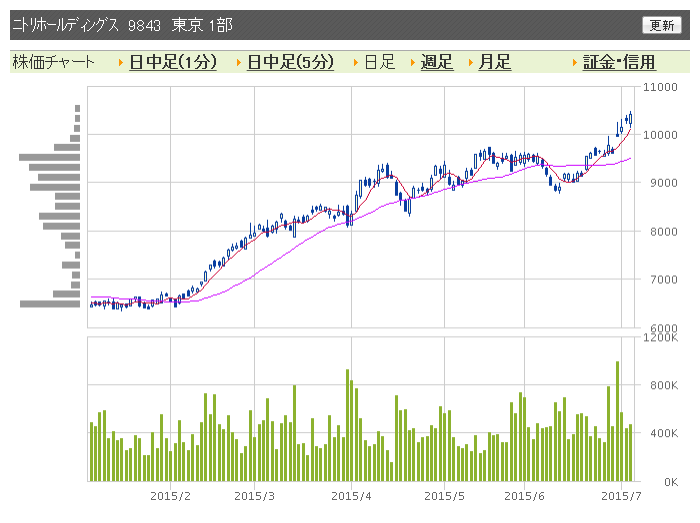700x523 pixels.
Task: Switch to 日中足(5分) chart view
Action: tap(290, 62)
